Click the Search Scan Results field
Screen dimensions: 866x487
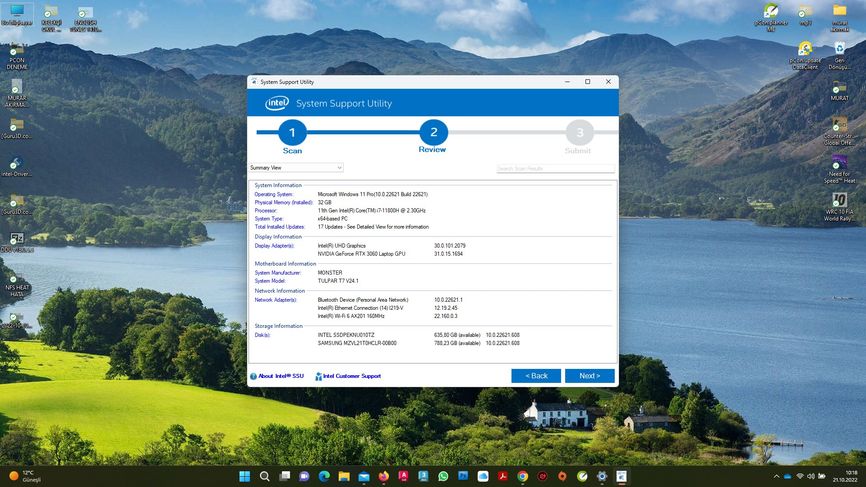[x=555, y=168]
